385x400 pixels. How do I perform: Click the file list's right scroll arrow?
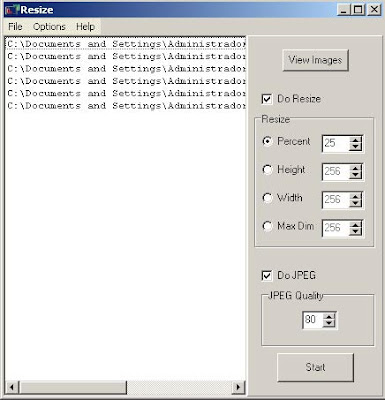pyautogui.click(x=238, y=387)
